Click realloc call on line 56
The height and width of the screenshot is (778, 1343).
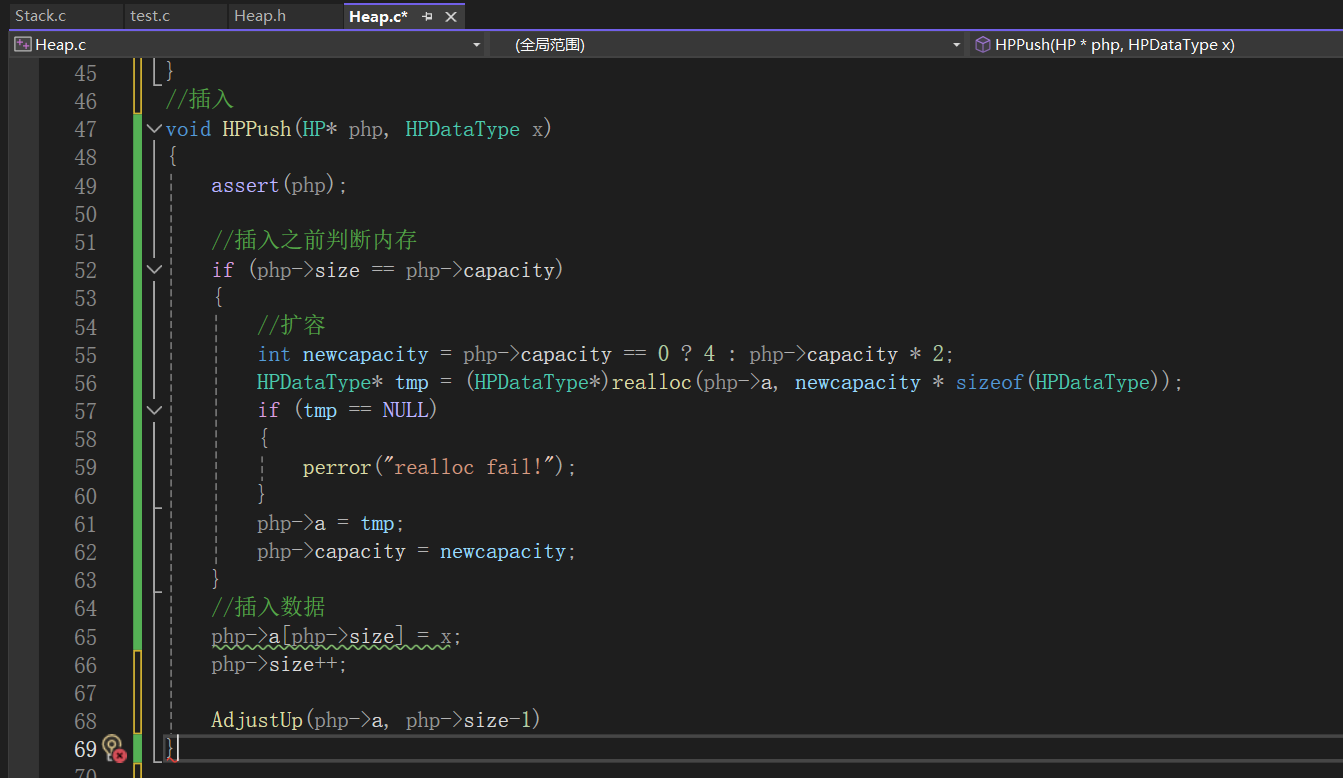652,383
